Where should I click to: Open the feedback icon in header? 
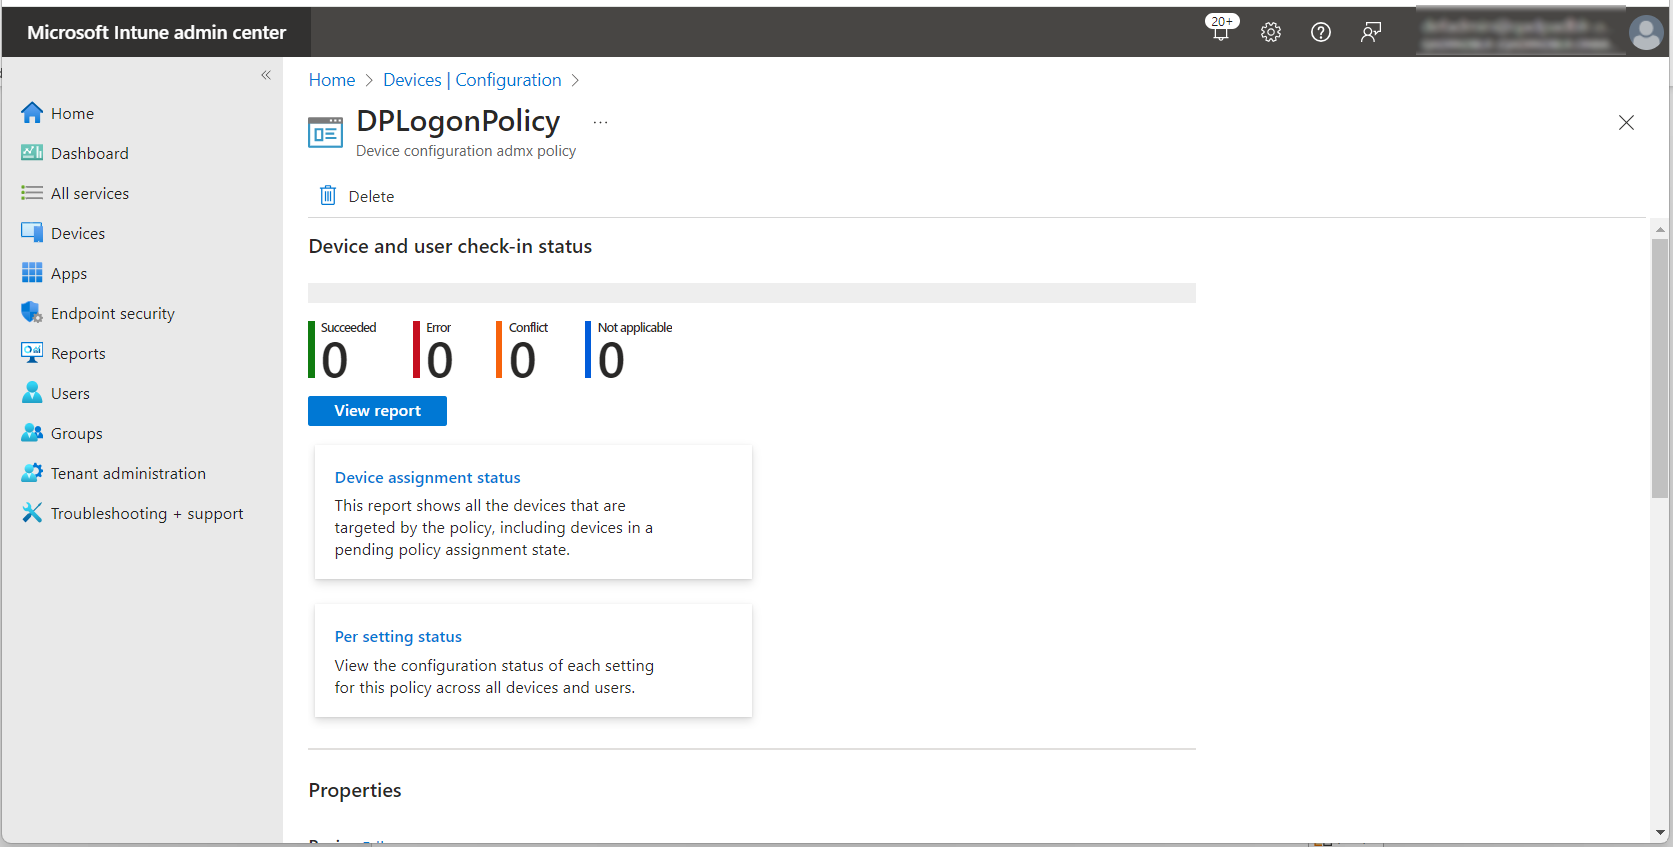pos(1370,32)
